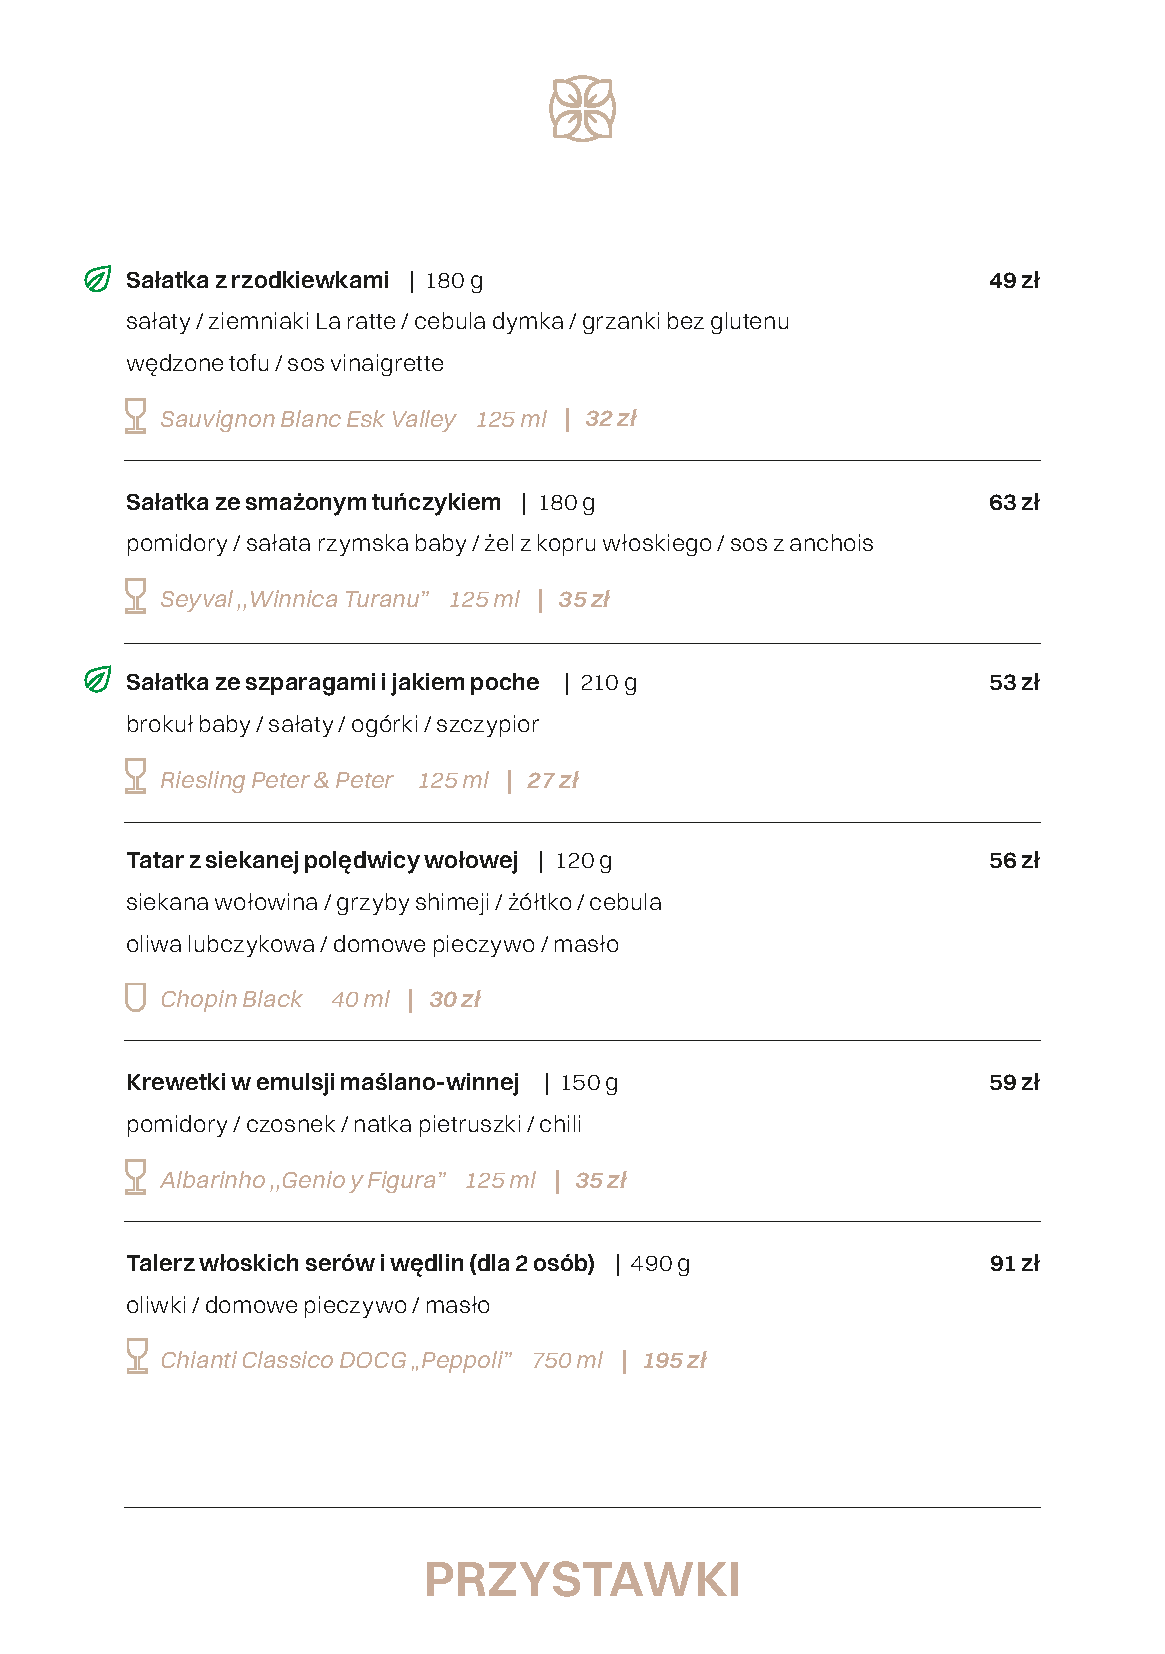Click the wine glass icon next to Seyval
The image size is (1165, 1654).
point(135,596)
